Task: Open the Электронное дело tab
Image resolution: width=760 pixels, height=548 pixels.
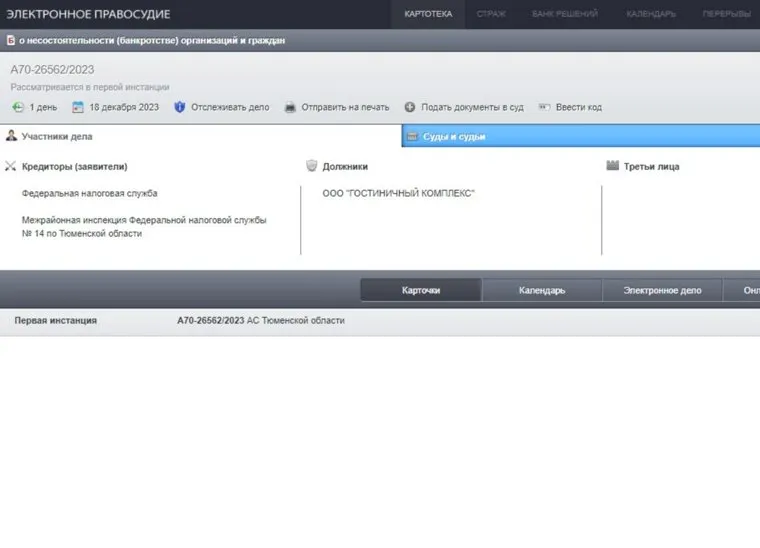Action: tap(662, 290)
